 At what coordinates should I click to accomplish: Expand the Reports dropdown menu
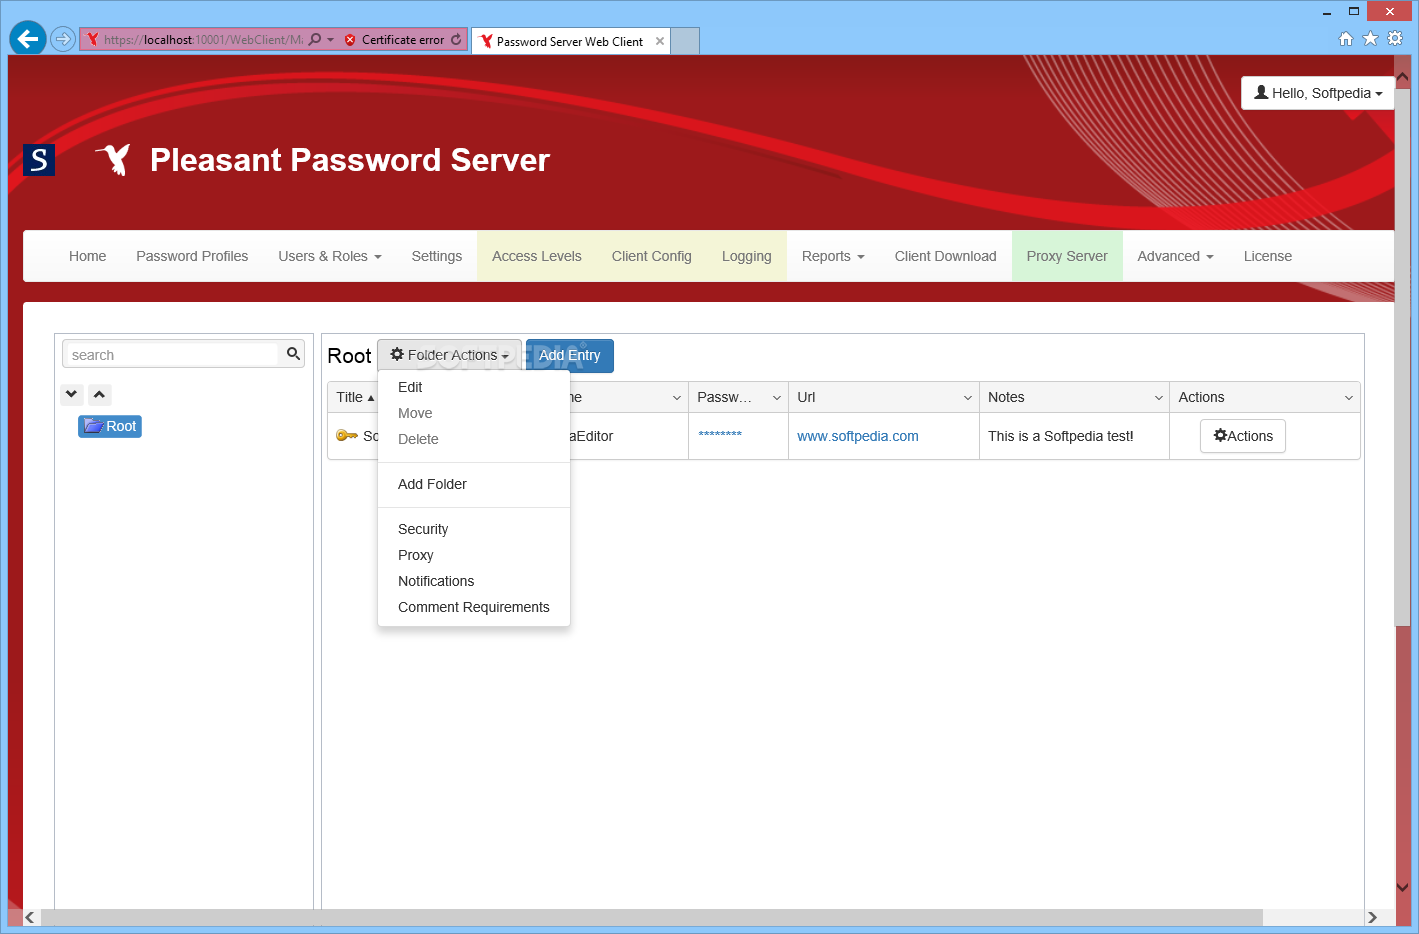[833, 256]
